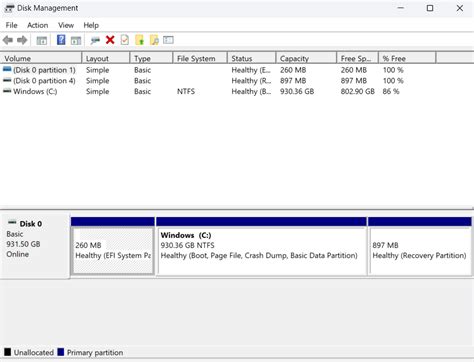Click the yellow folder green arrow icon

click(x=140, y=40)
